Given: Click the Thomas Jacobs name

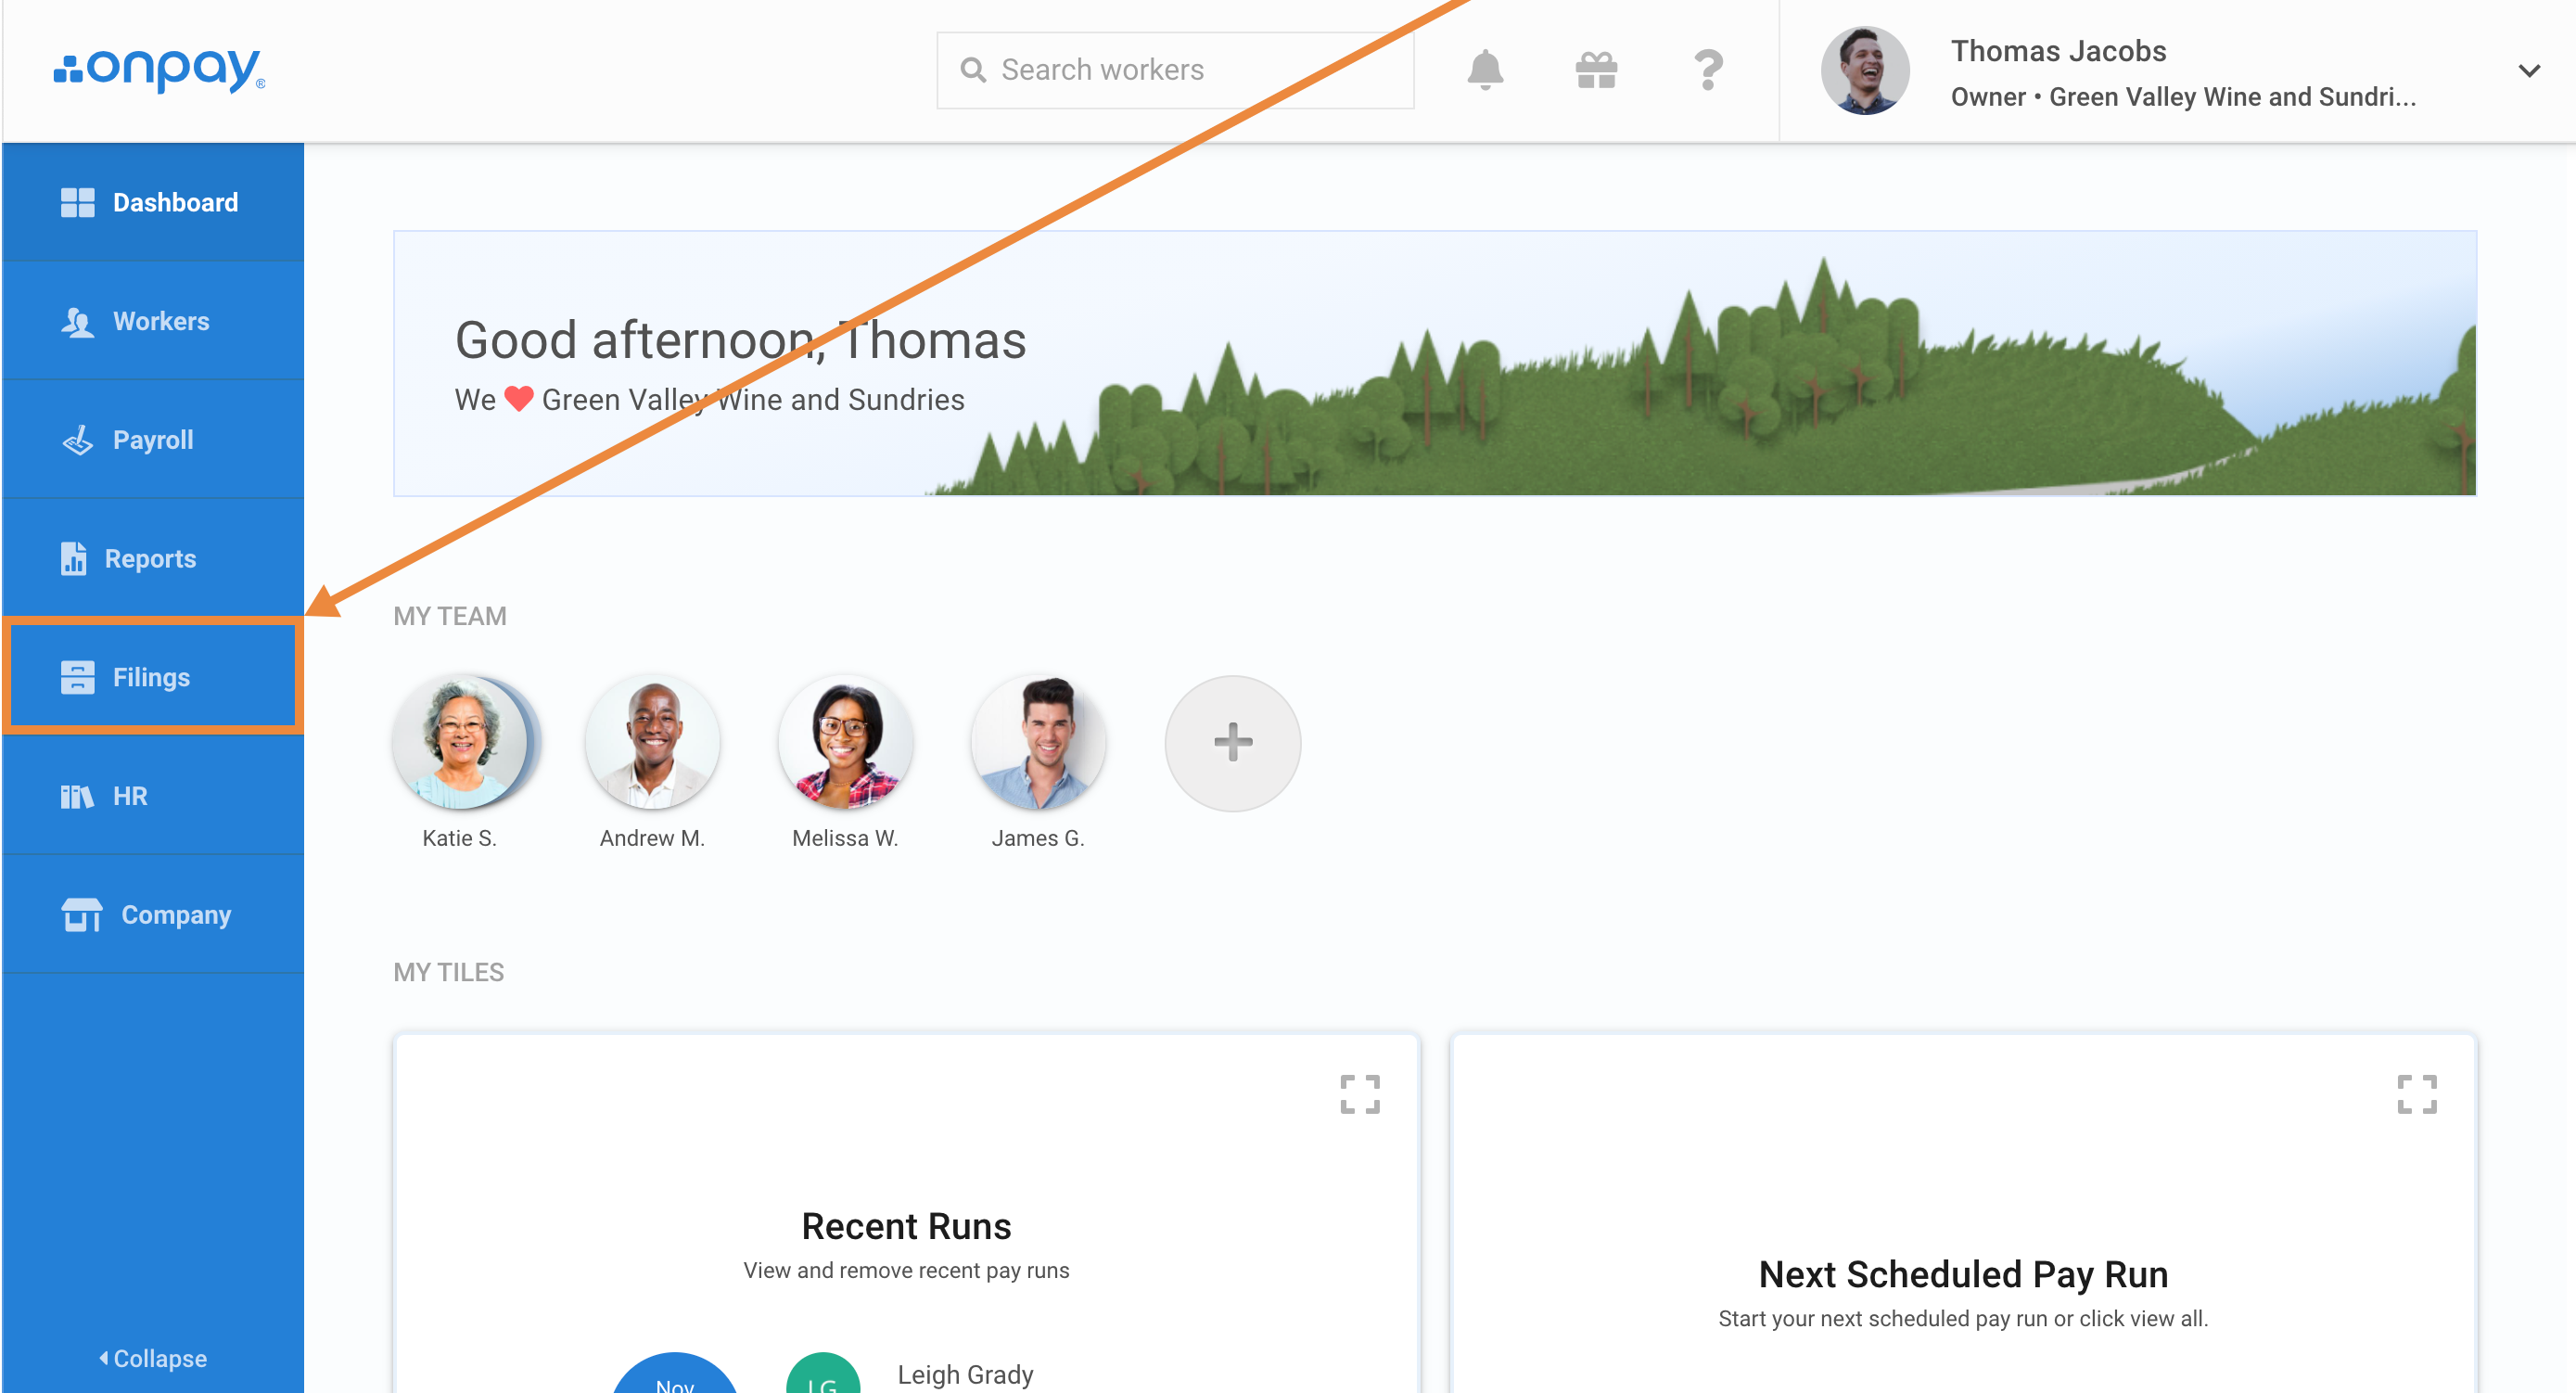Looking at the screenshot, I should pos(2058,50).
